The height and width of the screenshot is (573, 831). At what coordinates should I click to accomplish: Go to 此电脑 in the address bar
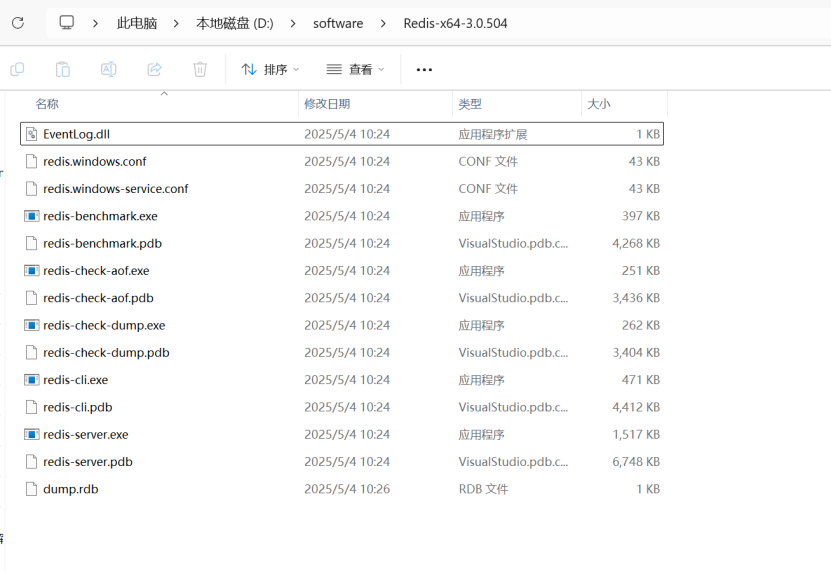point(137,23)
